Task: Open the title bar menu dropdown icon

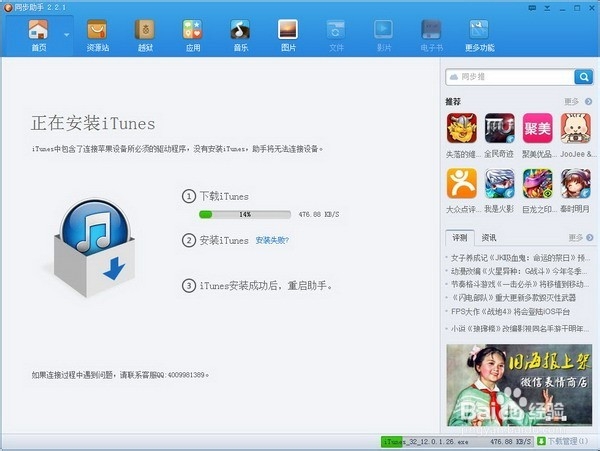Action: 547,8
